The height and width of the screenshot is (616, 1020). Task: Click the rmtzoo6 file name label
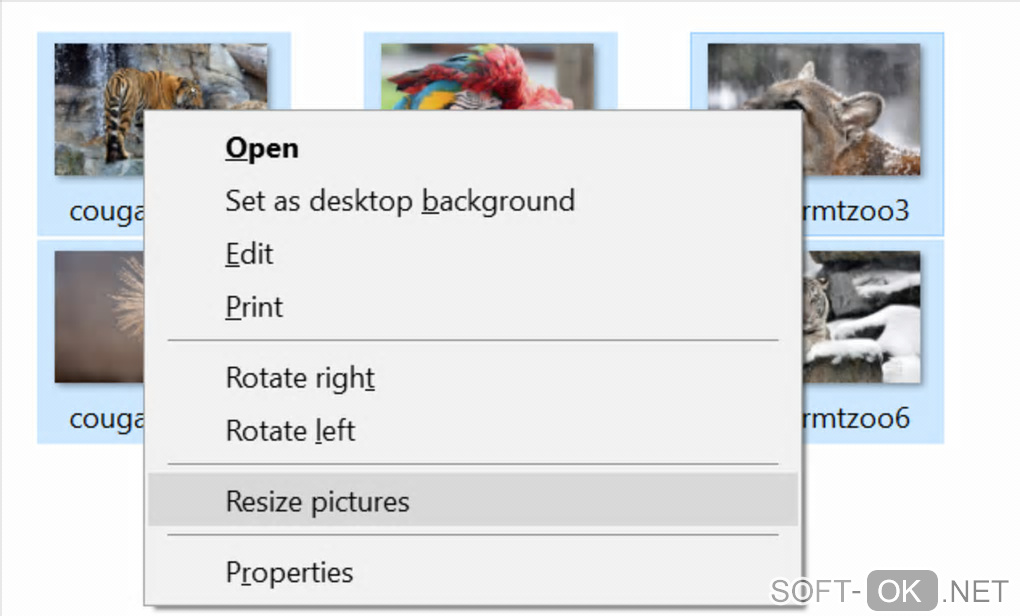[x=856, y=417]
